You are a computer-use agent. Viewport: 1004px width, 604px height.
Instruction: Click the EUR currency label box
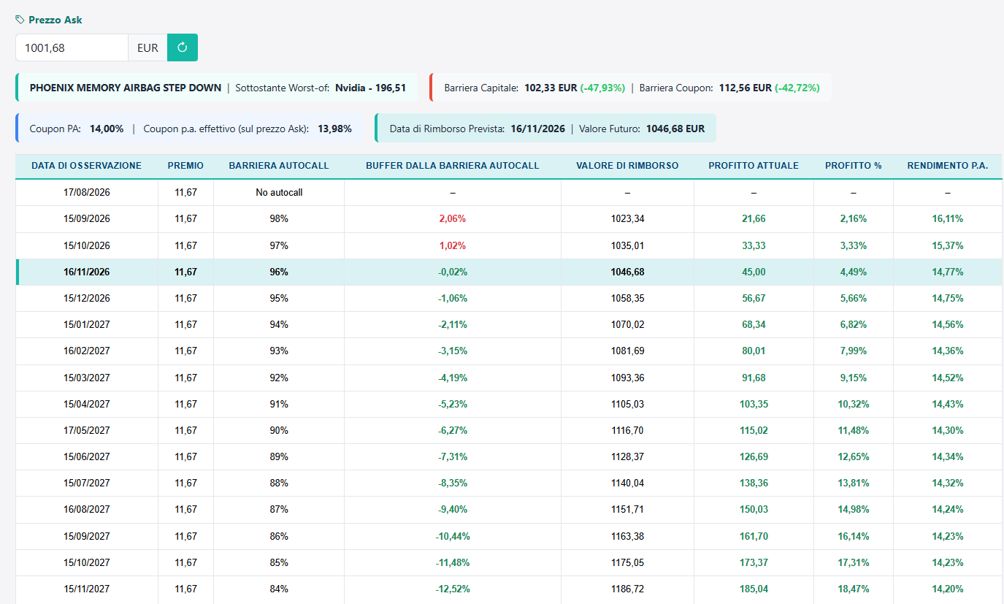click(148, 47)
